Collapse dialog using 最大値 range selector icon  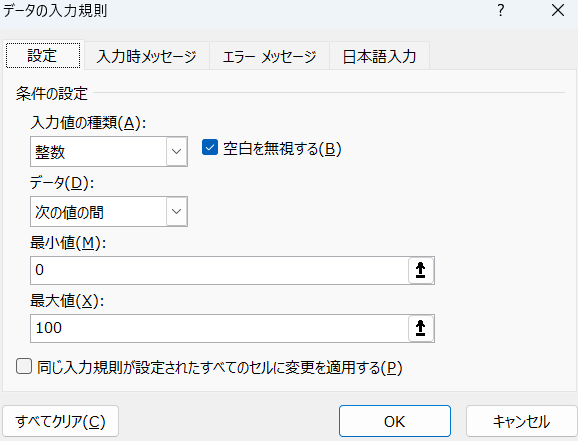[x=421, y=328]
